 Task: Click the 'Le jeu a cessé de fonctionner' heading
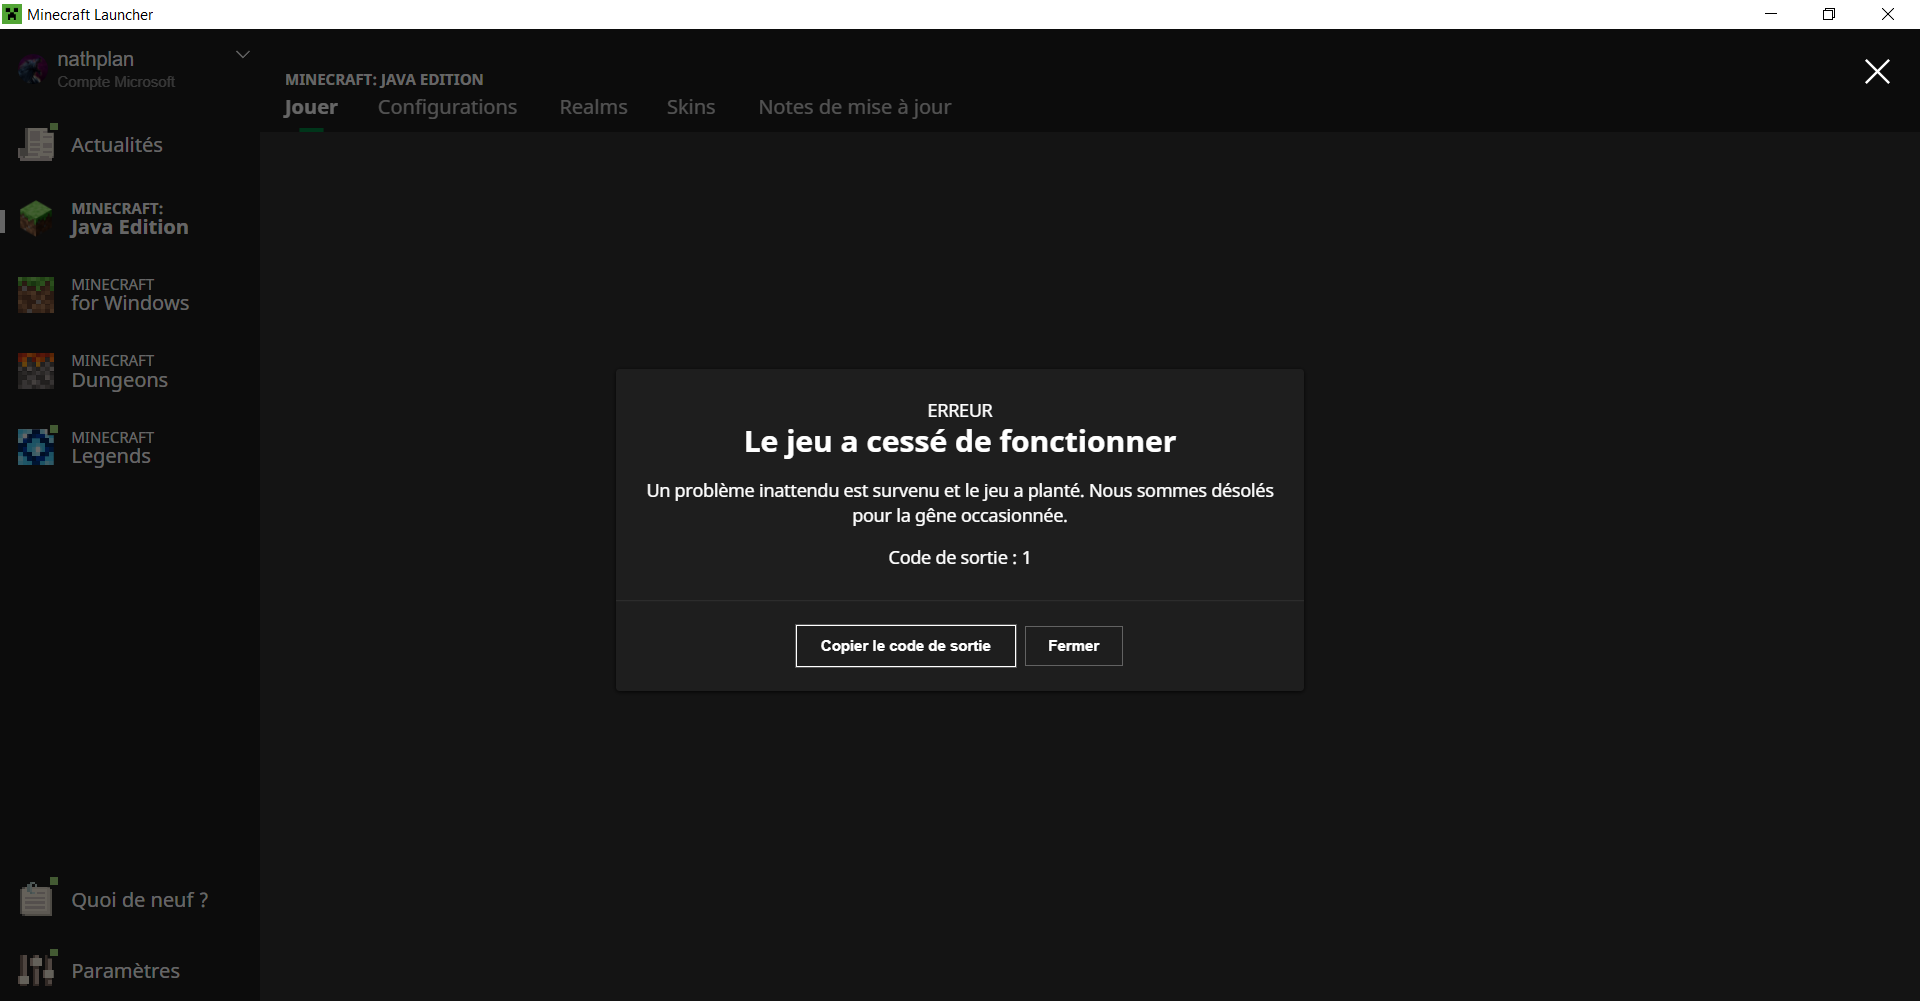click(x=960, y=442)
